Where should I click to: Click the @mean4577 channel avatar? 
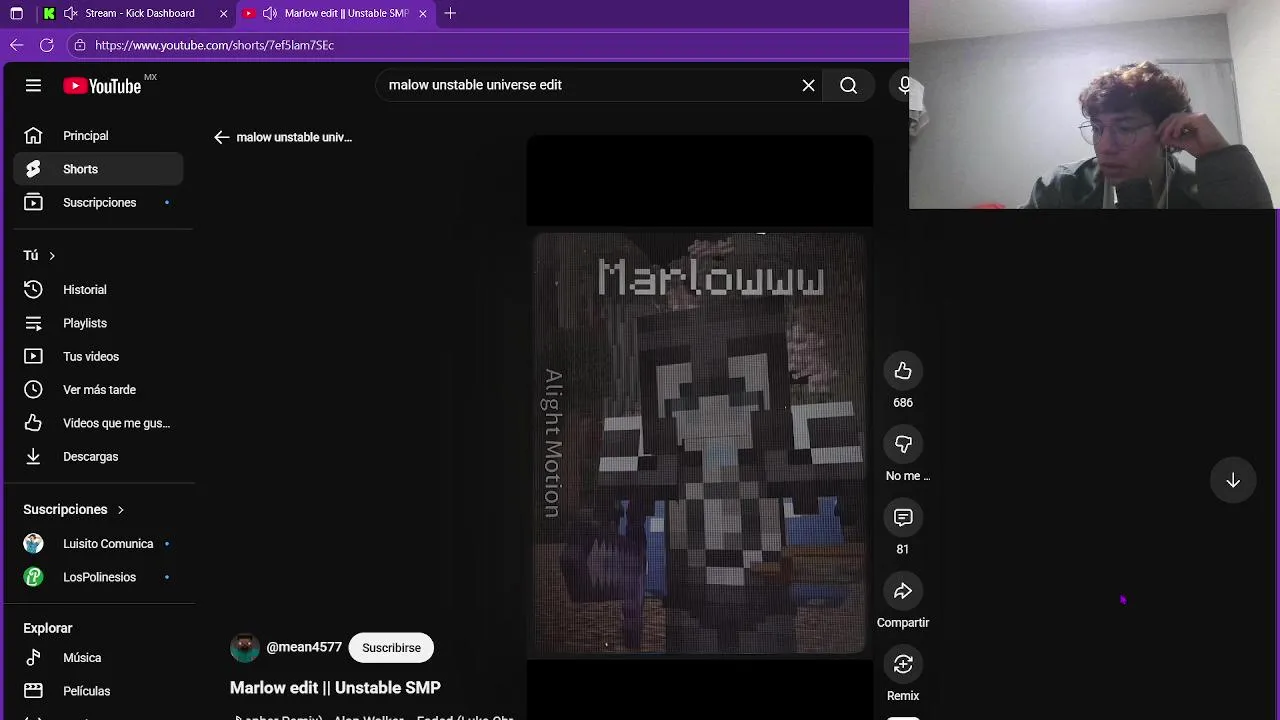point(245,648)
